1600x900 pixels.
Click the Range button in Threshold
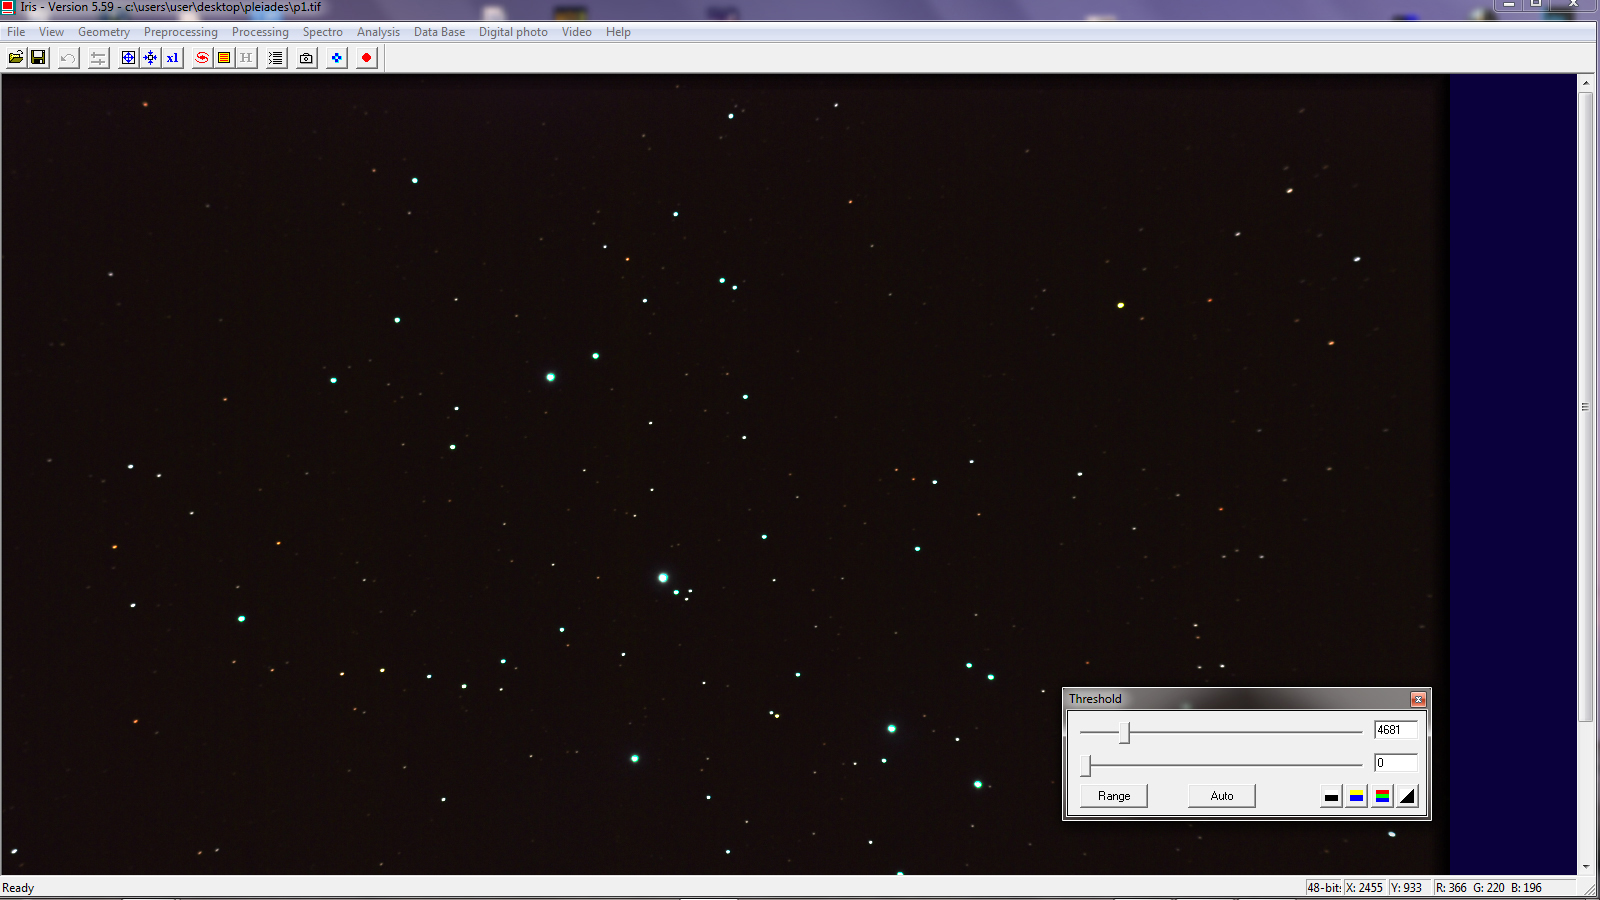click(1114, 796)
